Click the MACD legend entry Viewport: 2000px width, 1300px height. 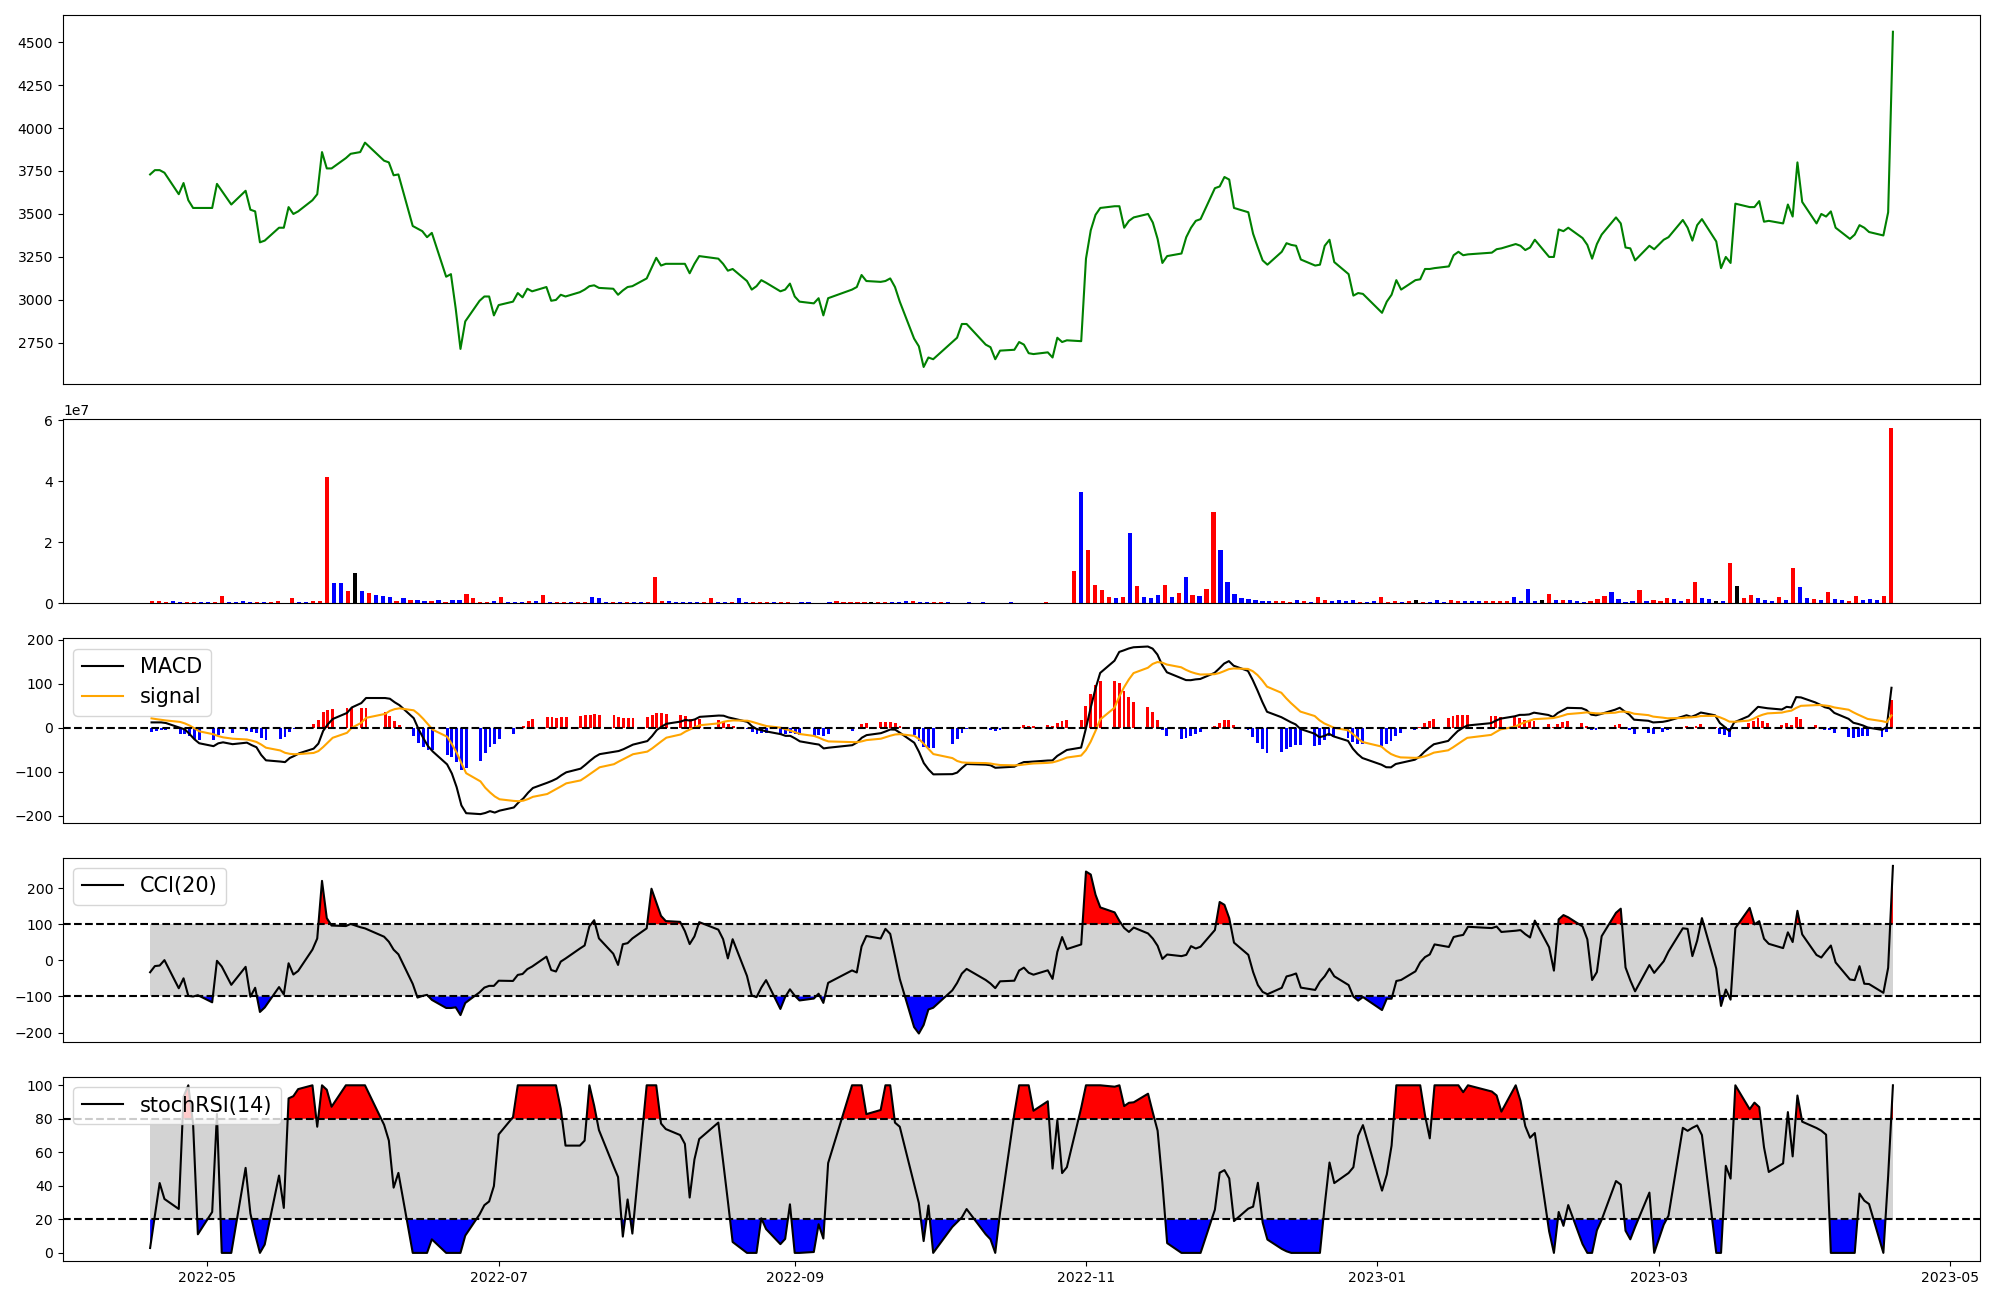click(x=170, y=666)
